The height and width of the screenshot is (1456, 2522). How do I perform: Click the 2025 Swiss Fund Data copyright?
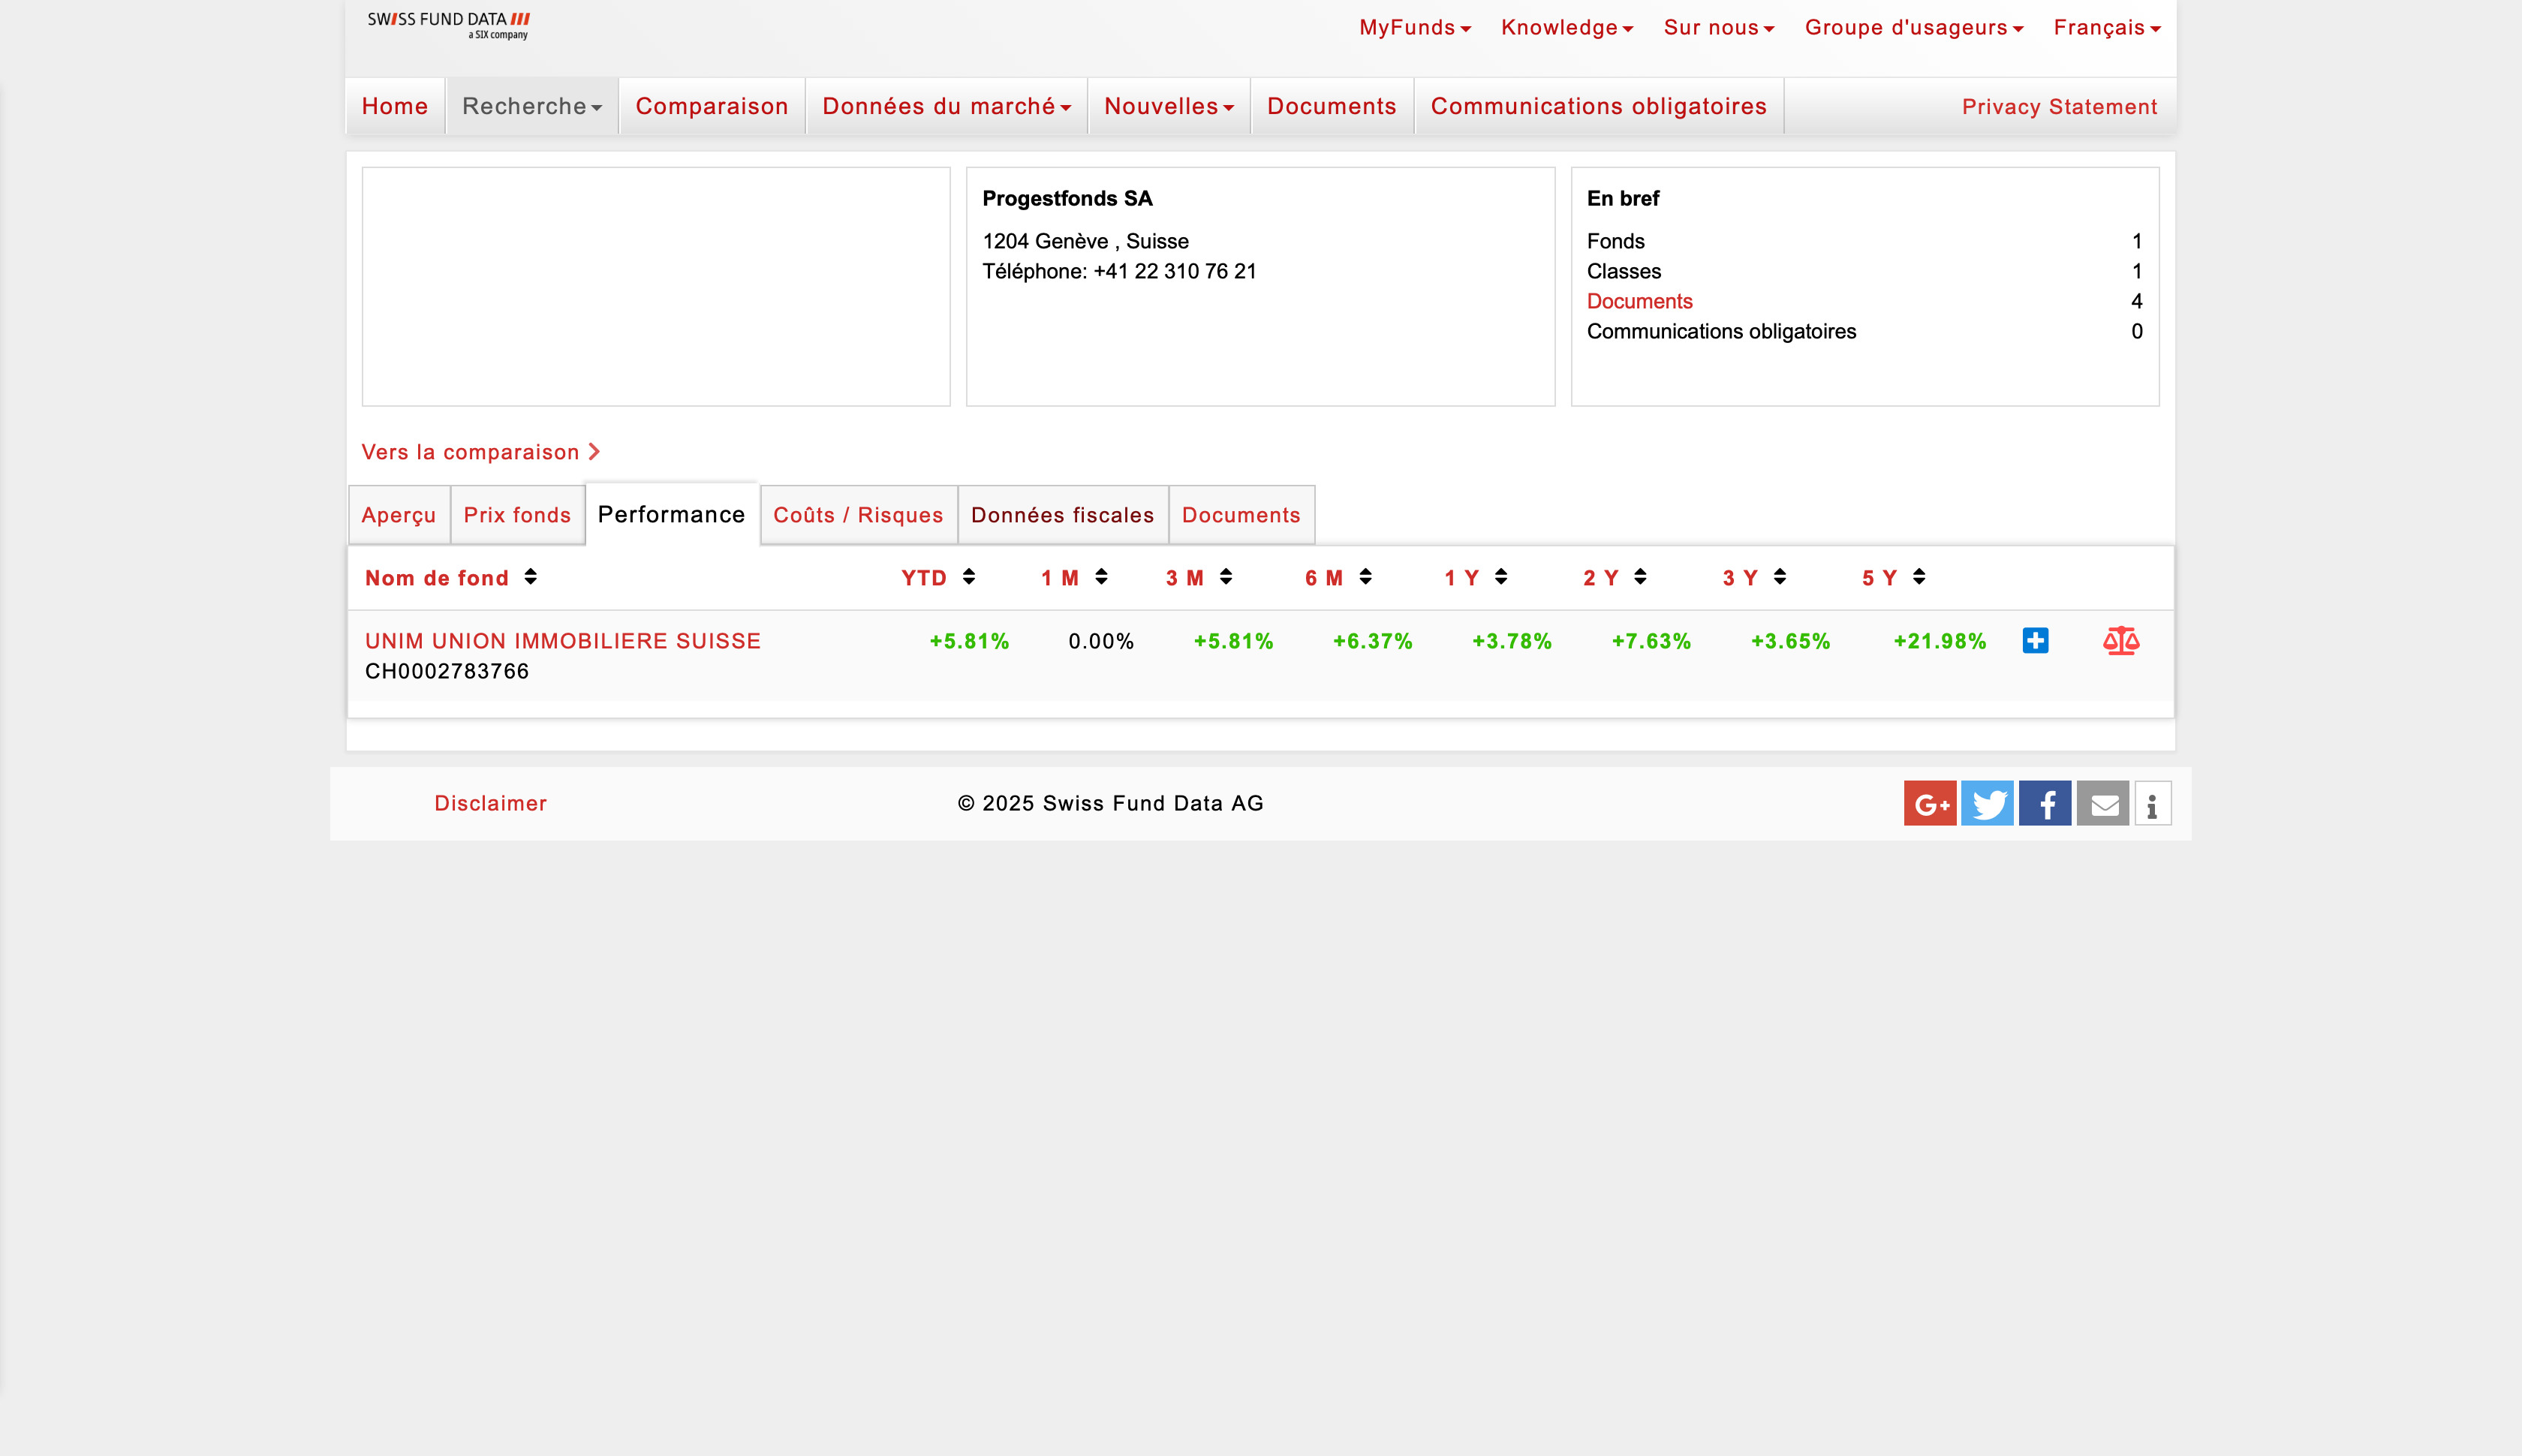tap(1111, 803)
